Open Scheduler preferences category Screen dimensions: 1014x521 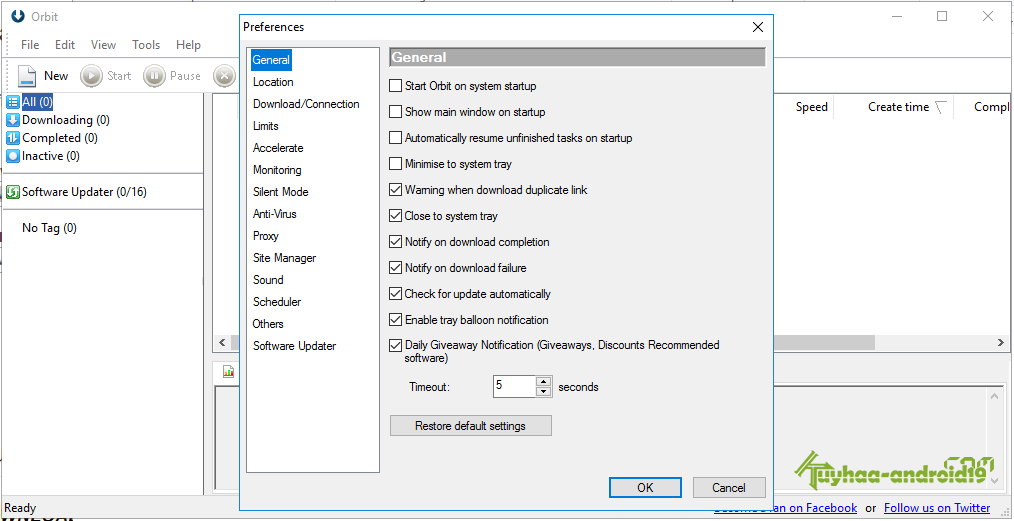click(x=277, y=302)
